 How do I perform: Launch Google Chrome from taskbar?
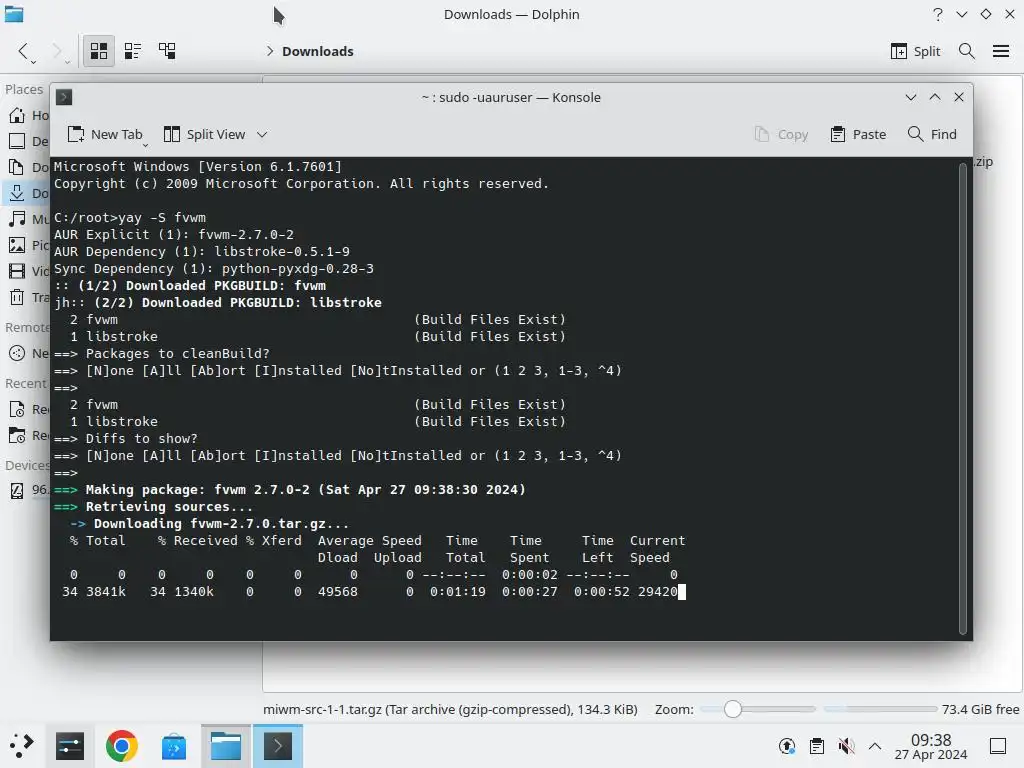click(x=121, y=746)
